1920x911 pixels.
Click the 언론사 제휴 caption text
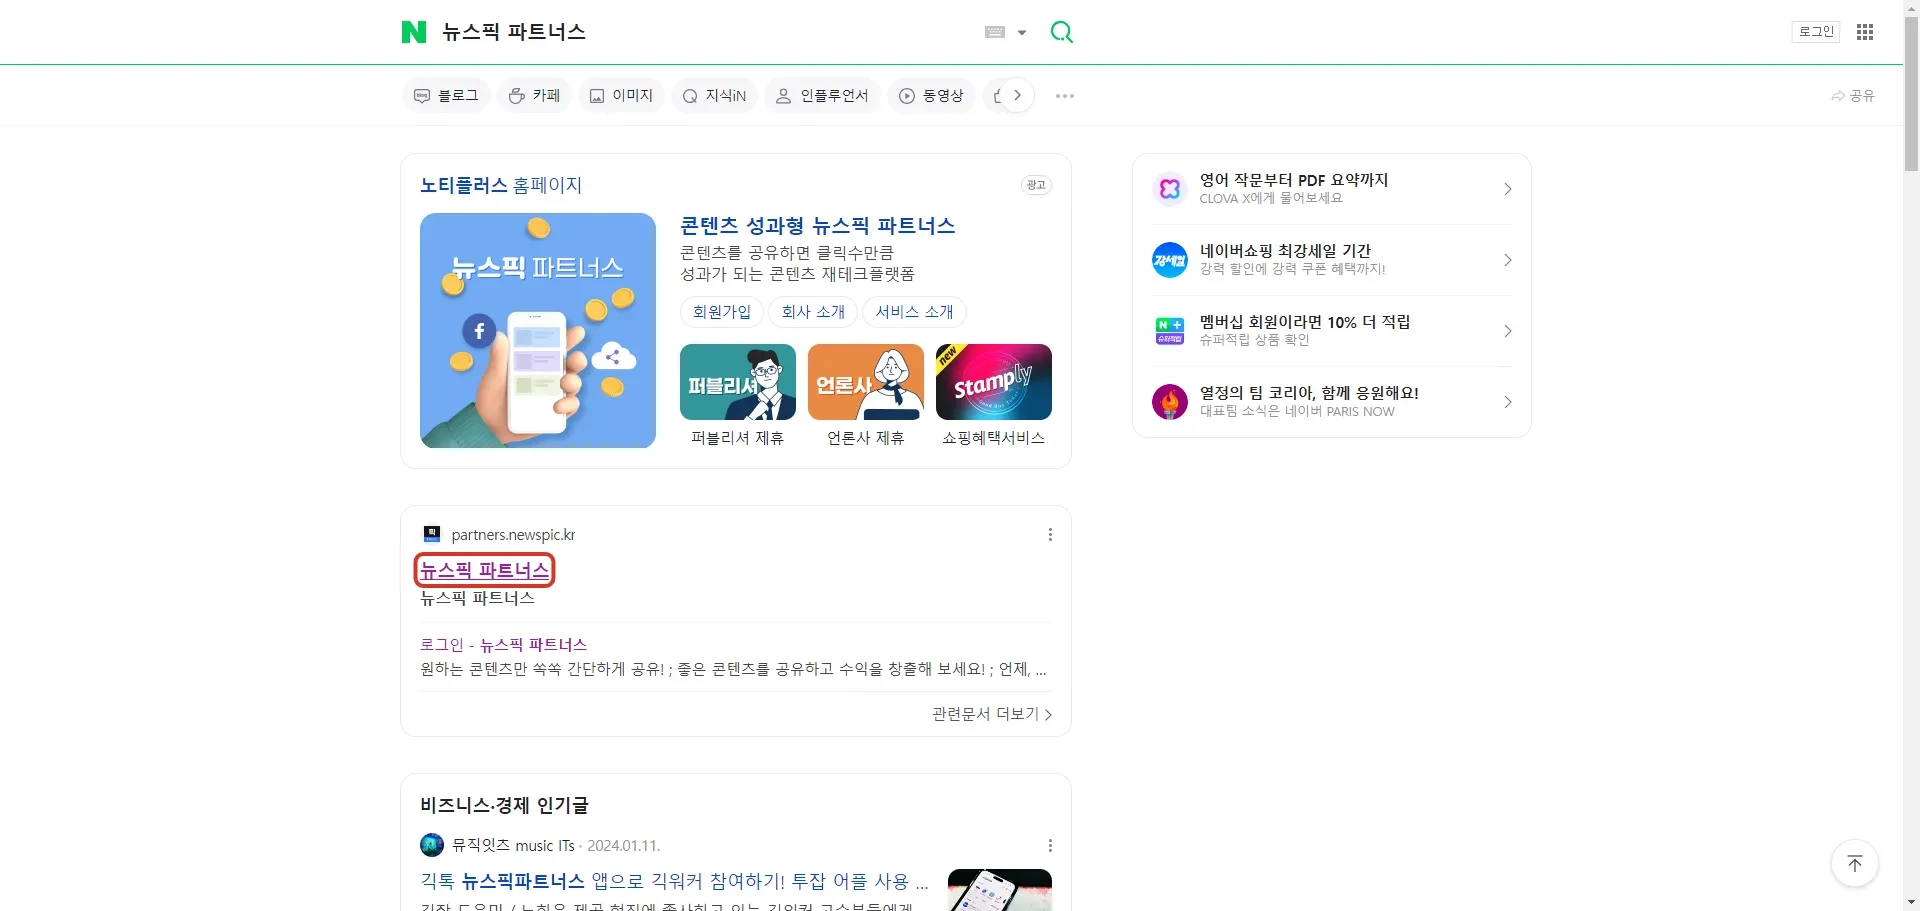tap(866, 438)
